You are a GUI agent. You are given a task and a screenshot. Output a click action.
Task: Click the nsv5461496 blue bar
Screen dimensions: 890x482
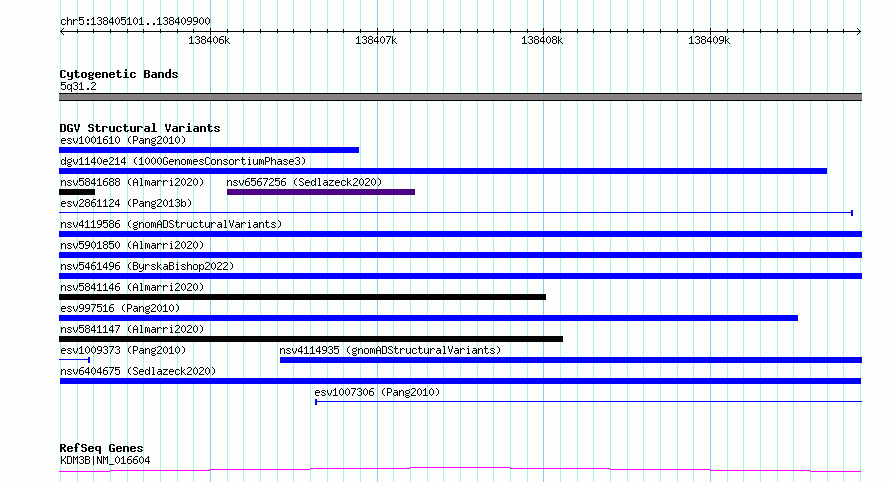(460, 276)
